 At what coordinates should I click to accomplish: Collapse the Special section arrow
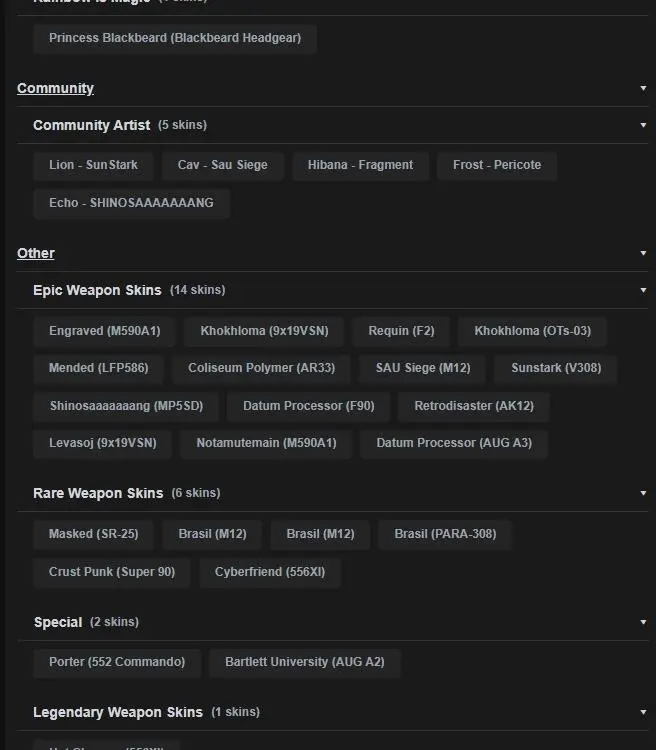pyautogui.click(x=643, y=622)
